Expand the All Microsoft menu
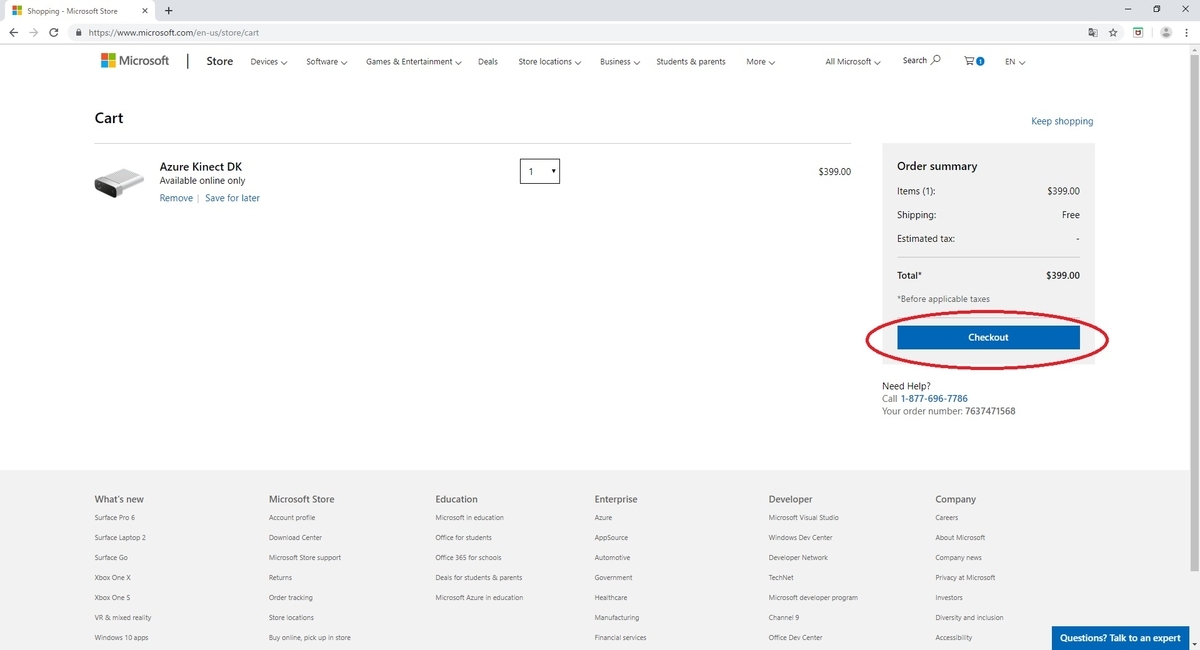 [x=852, y=62]
